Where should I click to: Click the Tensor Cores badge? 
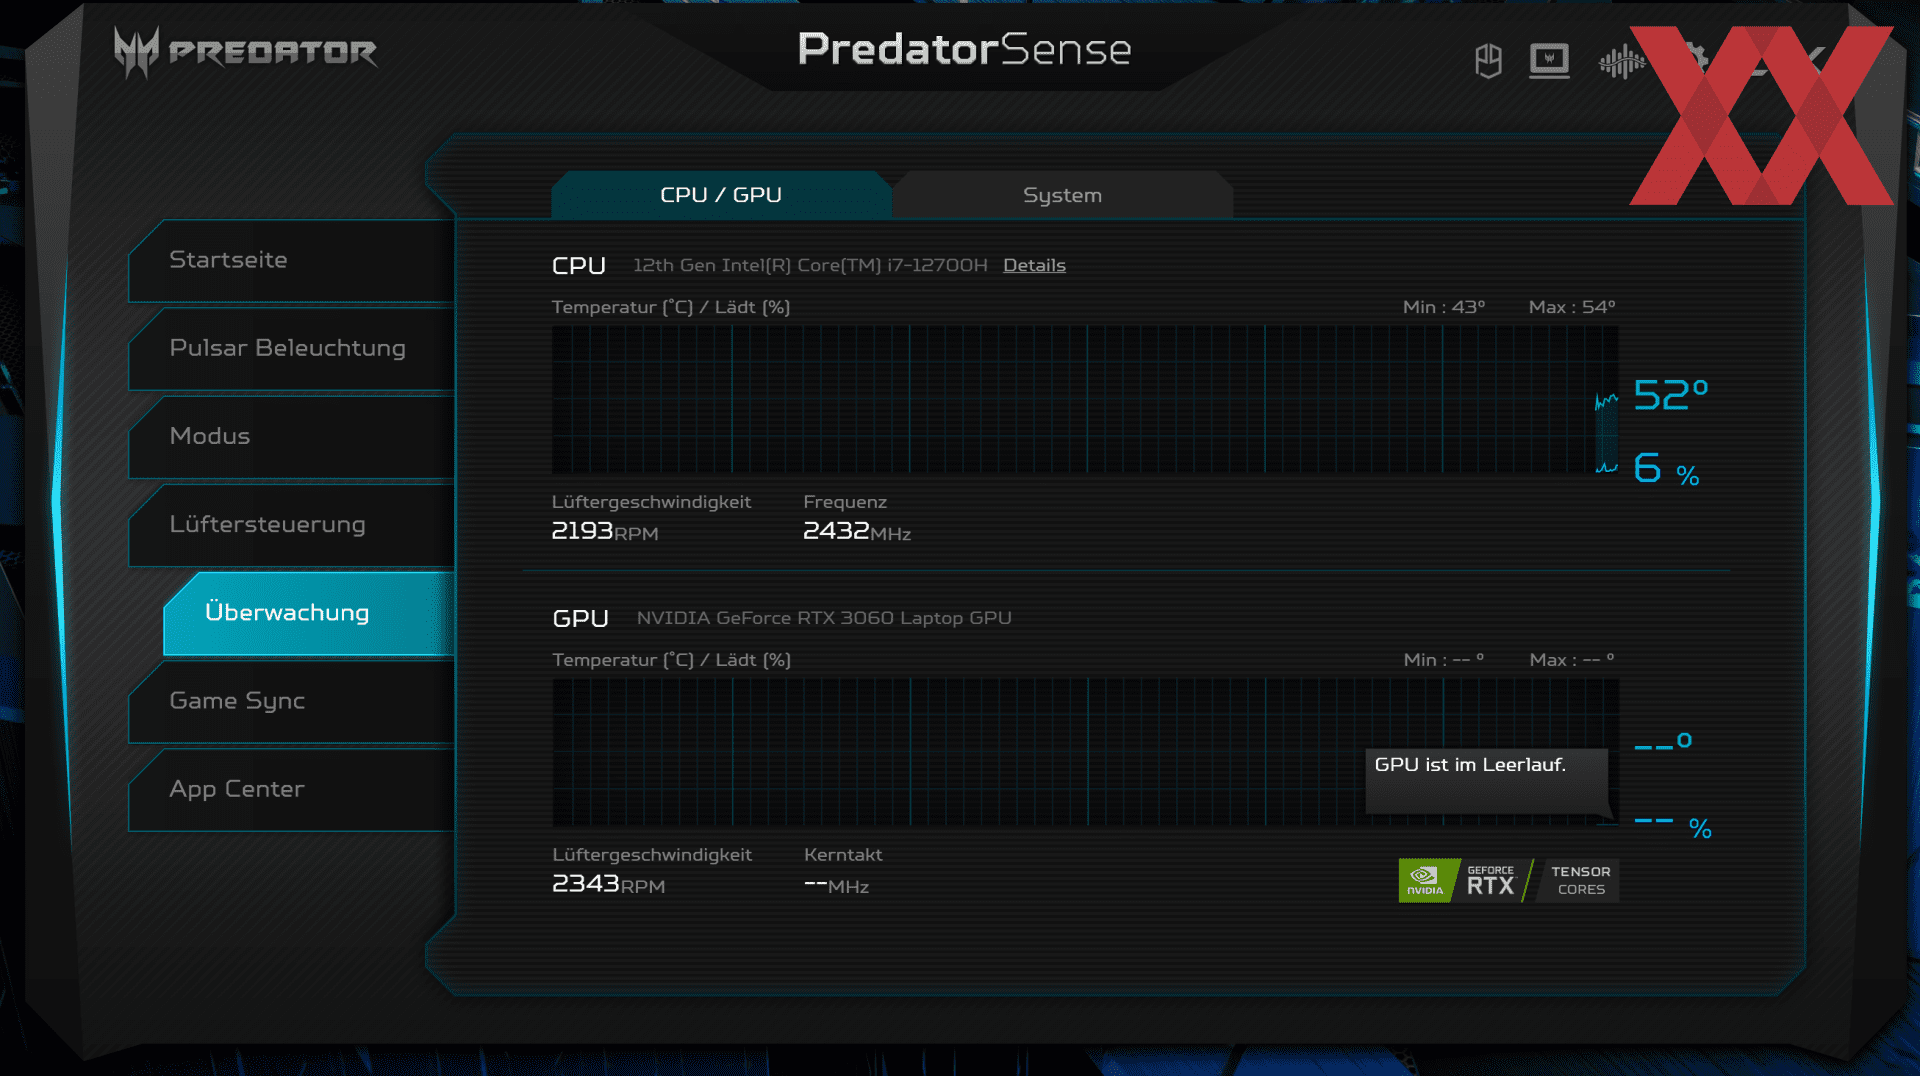(x=1580, y=881)
